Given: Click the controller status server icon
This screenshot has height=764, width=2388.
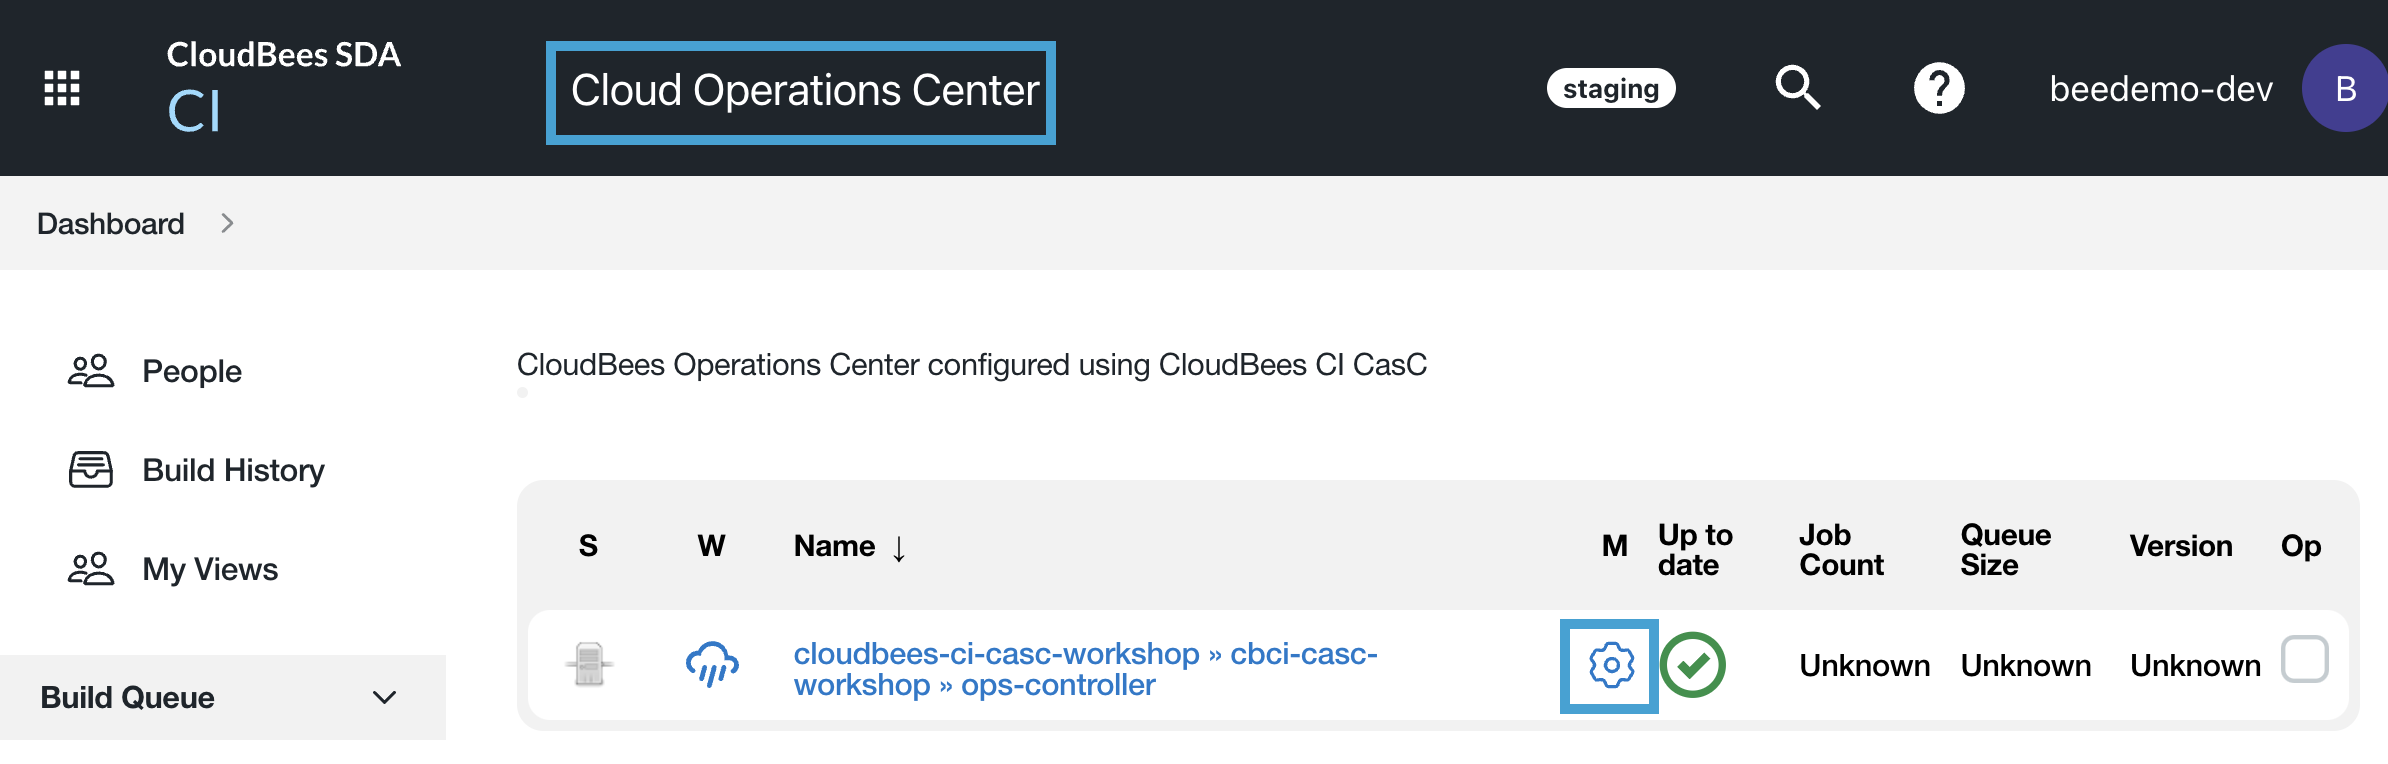Looking at the screenshot, I should pos(589,665).
